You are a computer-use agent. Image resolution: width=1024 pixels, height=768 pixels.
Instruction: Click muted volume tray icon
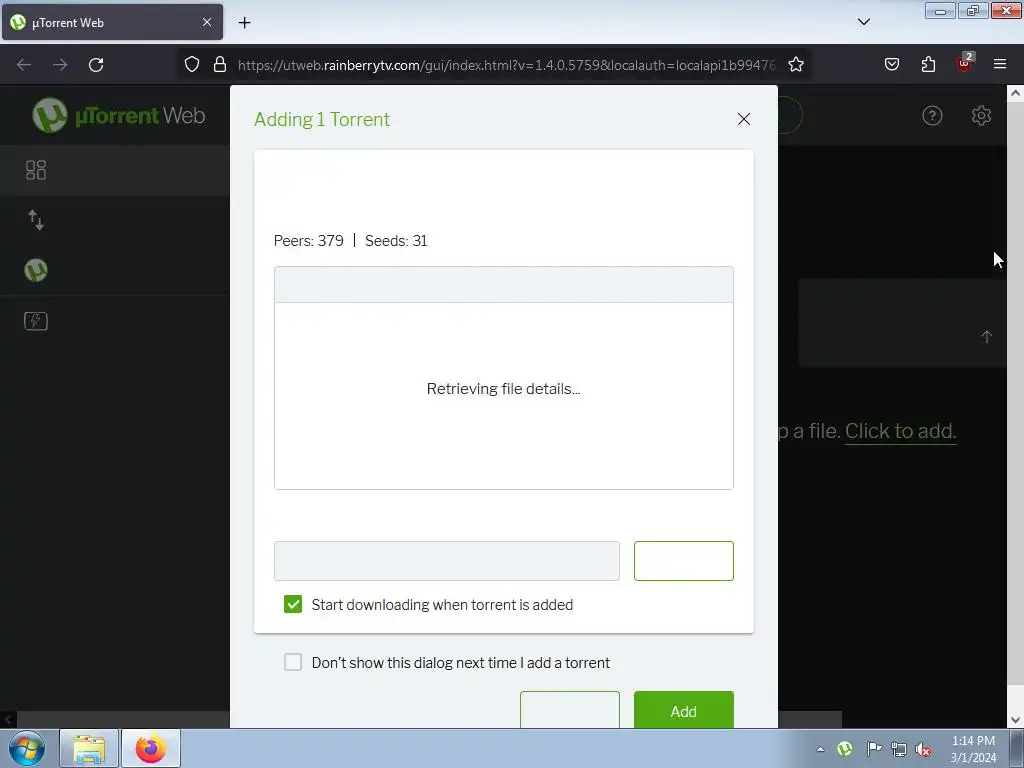(x=923, y=750)
